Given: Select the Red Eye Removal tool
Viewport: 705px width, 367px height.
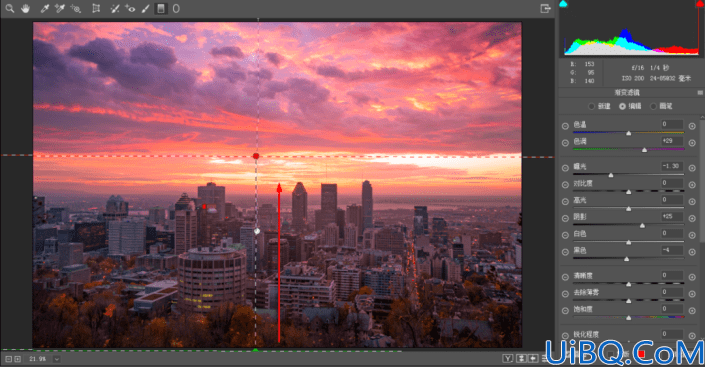Looking at the screenshot, I should (130, 8).
